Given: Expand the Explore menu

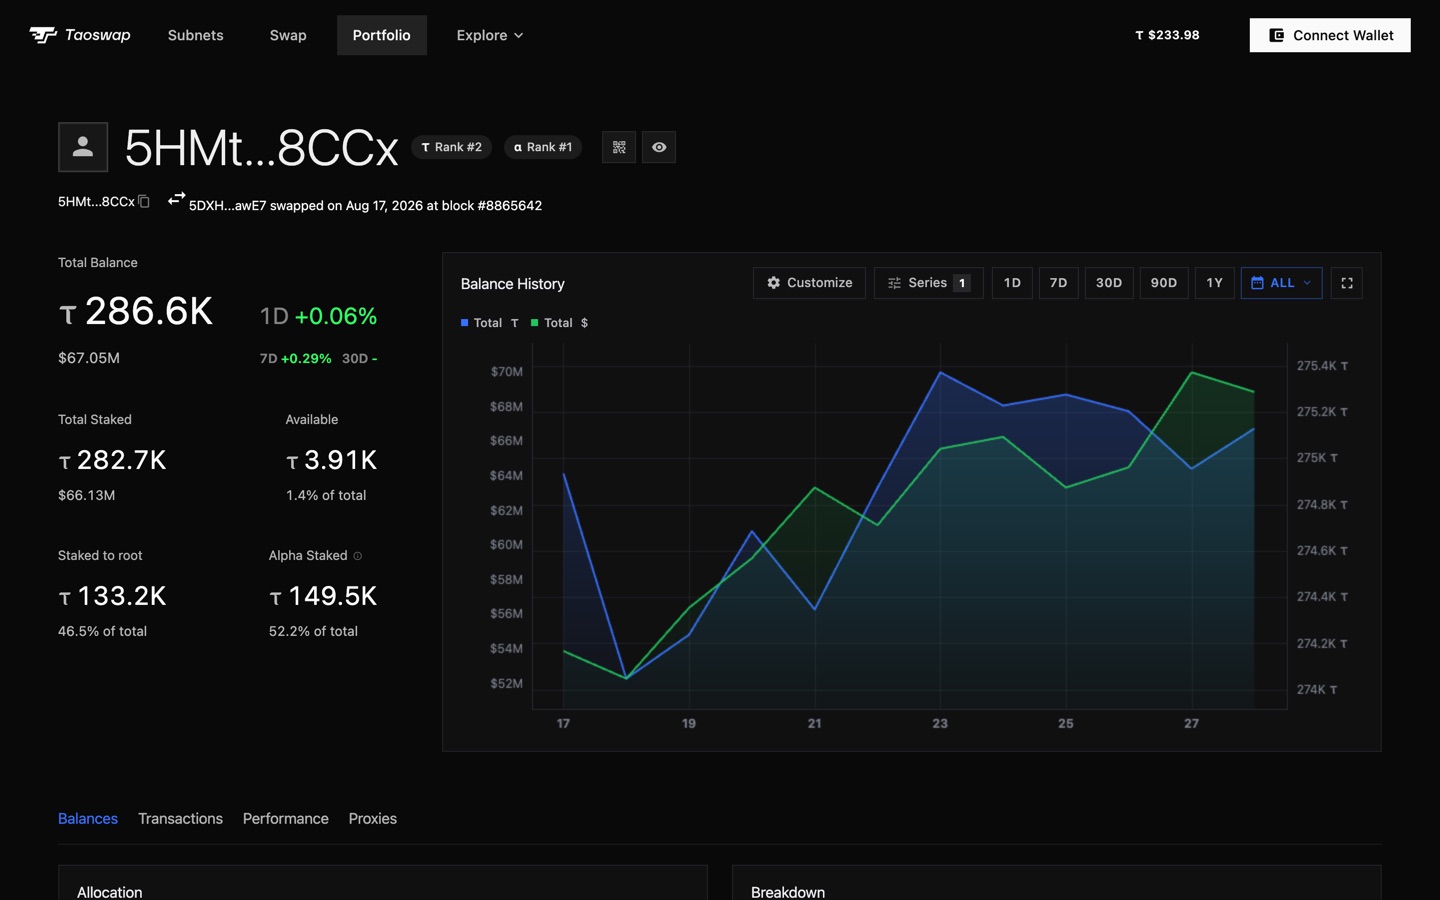Looking at the screenshot, I should click(490, 35).
